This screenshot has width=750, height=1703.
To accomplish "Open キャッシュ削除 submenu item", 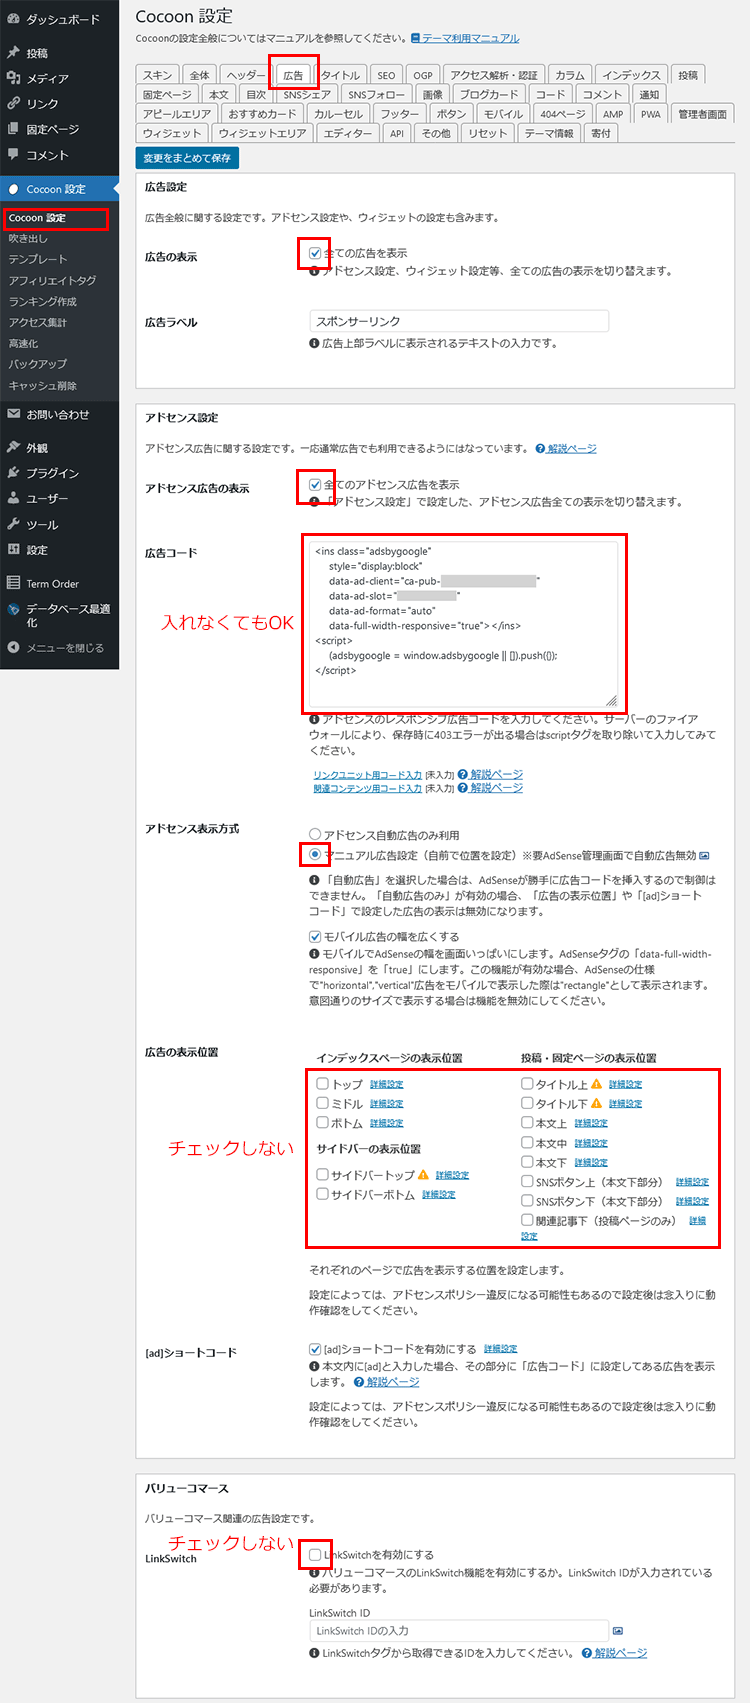I will click(42, 386).
